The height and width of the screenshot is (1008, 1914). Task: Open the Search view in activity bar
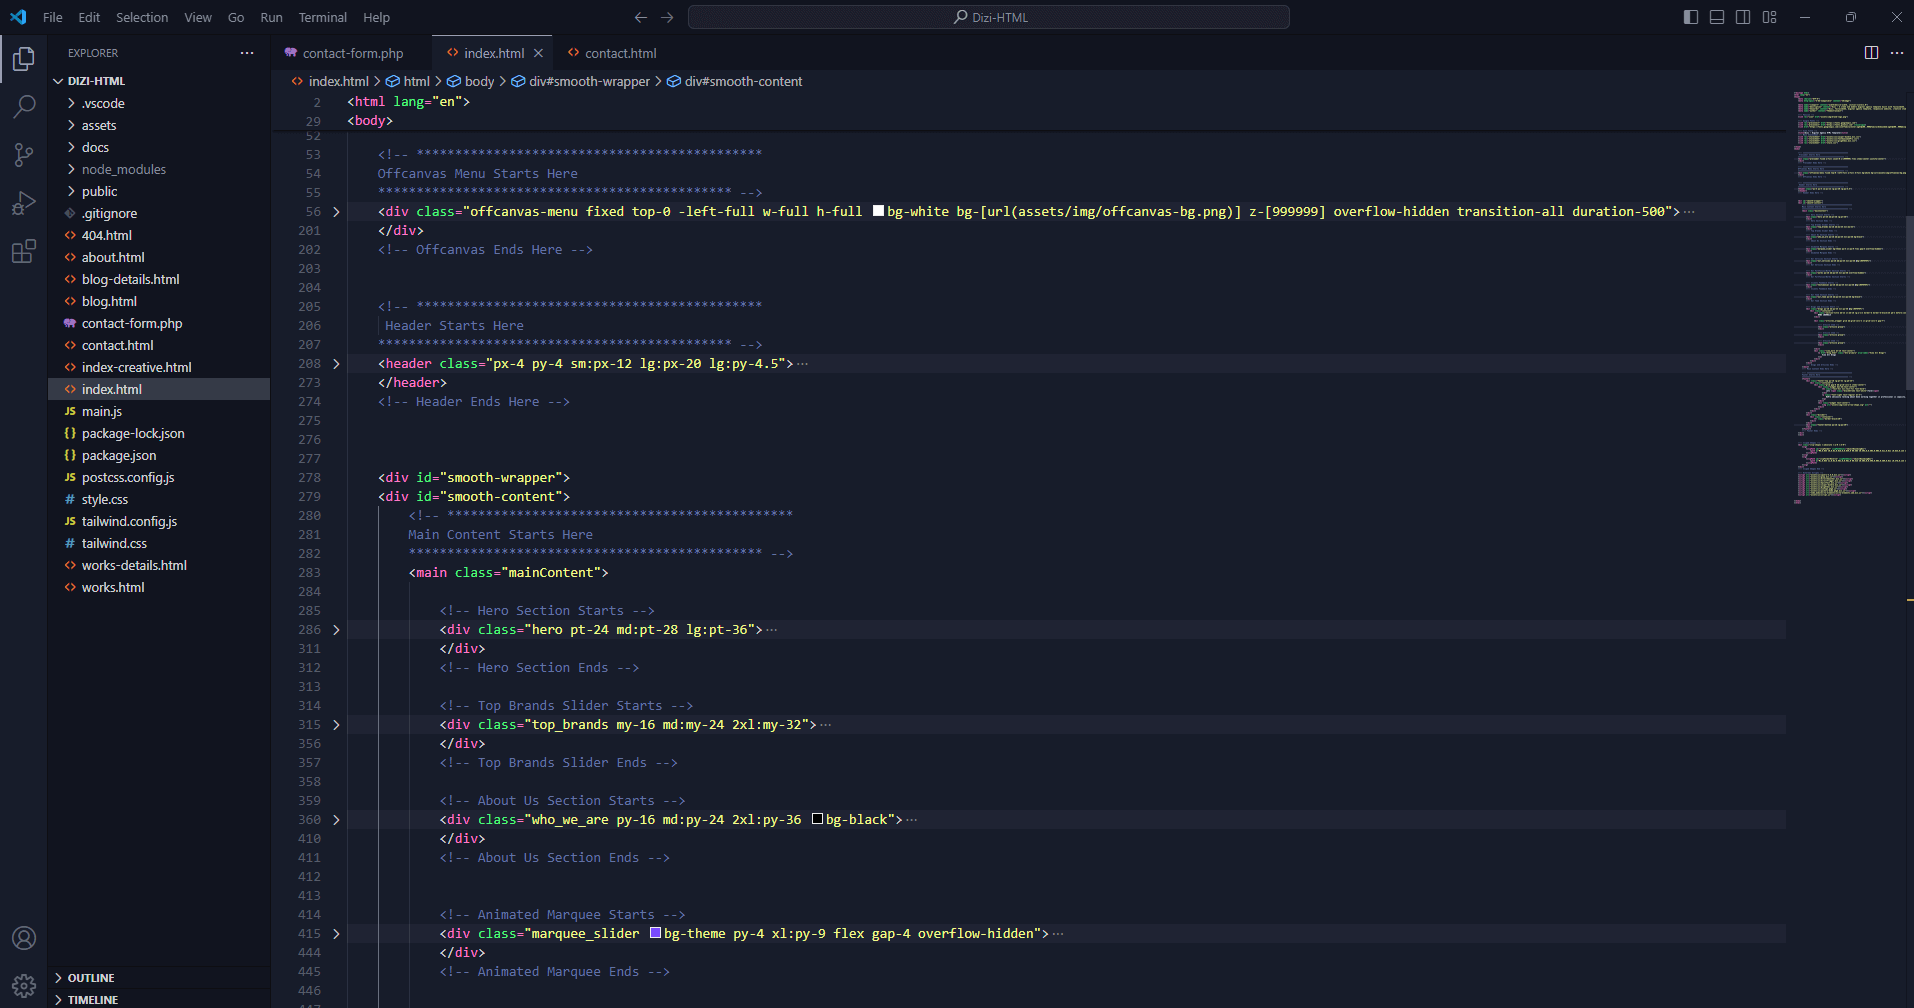(x=23, y=106)
